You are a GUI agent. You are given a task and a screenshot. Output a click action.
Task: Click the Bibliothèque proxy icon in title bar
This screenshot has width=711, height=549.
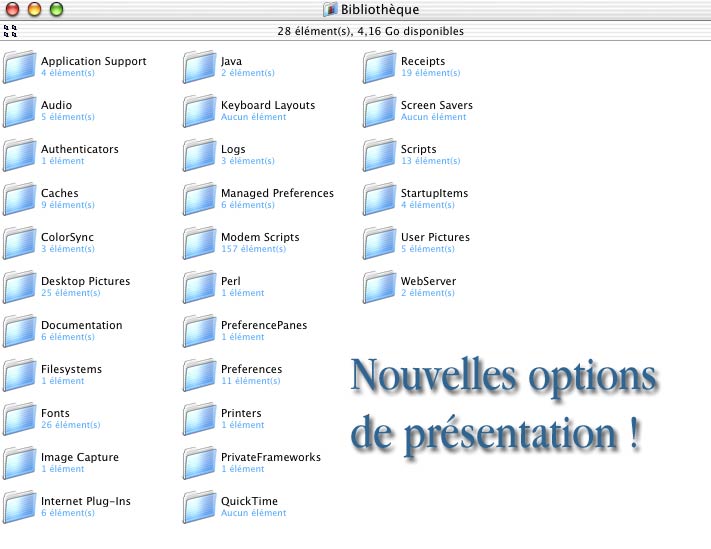(330, 9)
